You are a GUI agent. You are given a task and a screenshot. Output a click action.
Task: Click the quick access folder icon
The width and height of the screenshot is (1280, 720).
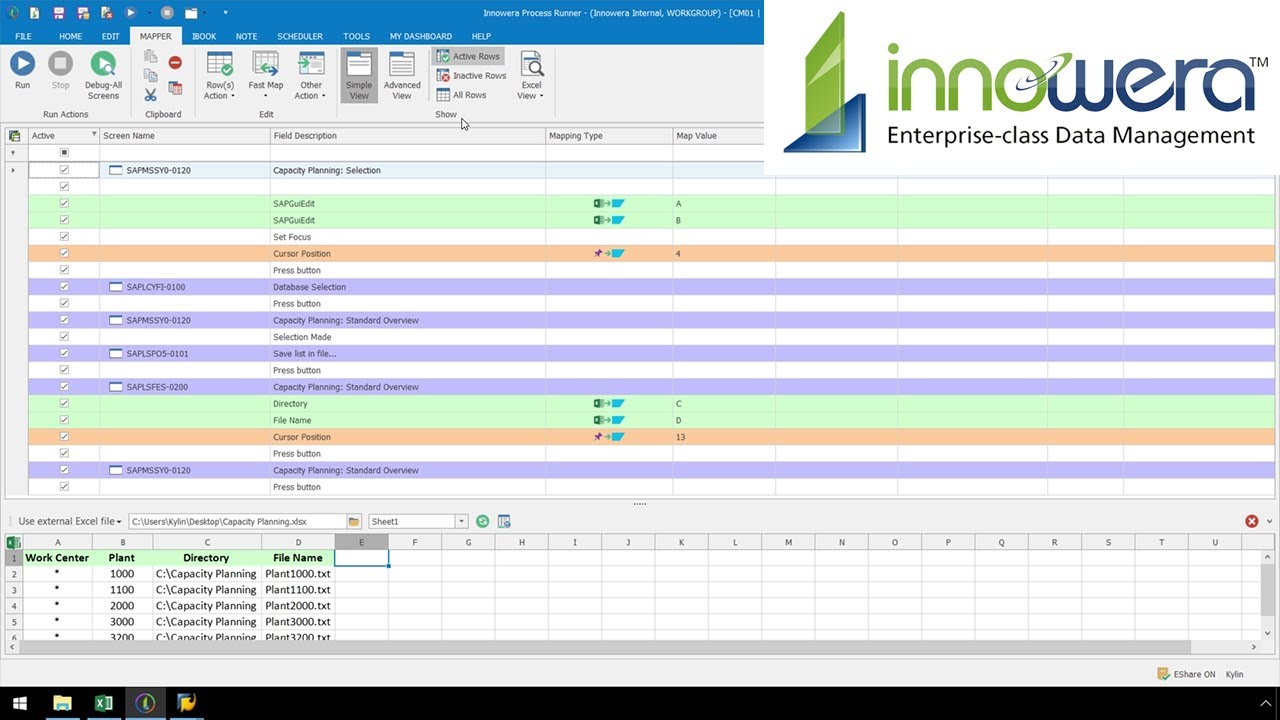(191, 13)
